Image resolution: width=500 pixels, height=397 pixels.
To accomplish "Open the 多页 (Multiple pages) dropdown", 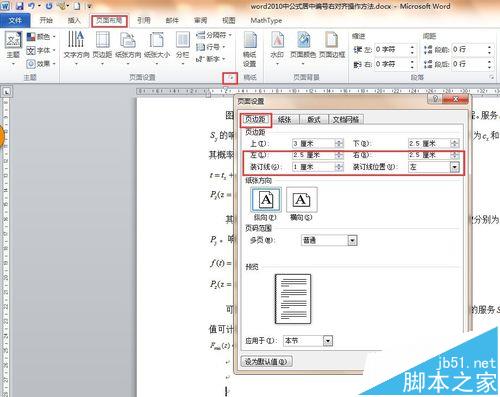I will [352, 240].
